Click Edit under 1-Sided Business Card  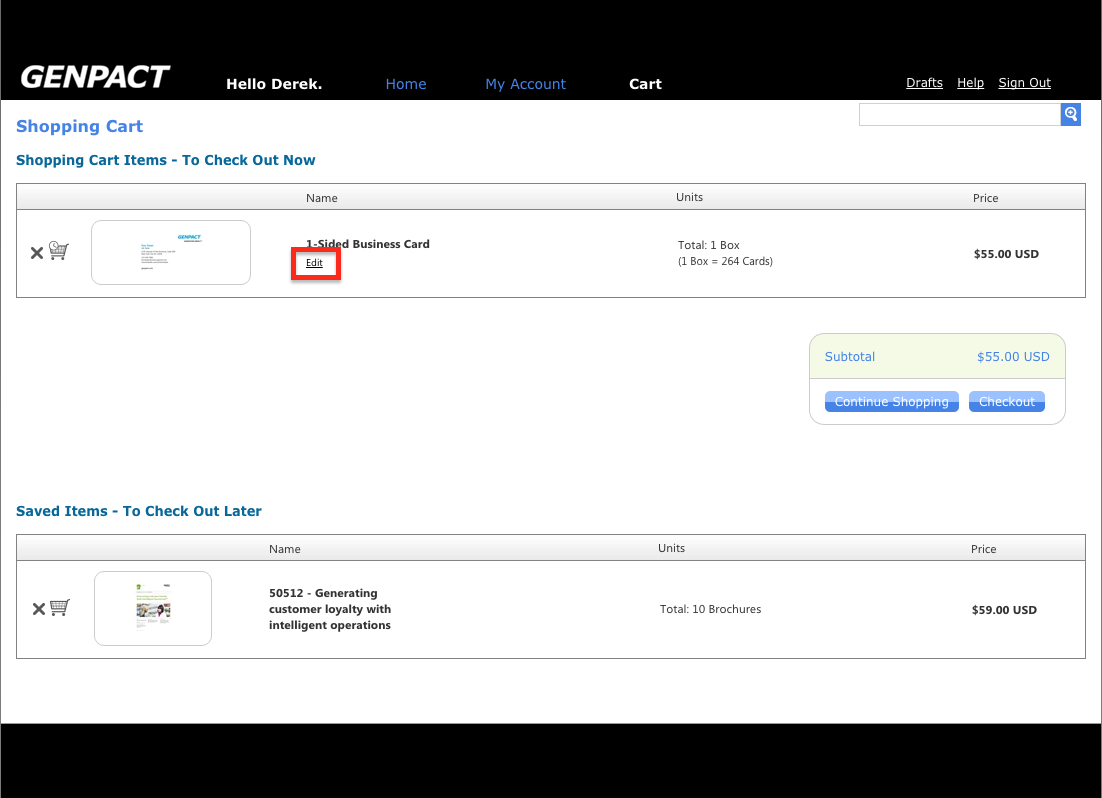(315, 263)
